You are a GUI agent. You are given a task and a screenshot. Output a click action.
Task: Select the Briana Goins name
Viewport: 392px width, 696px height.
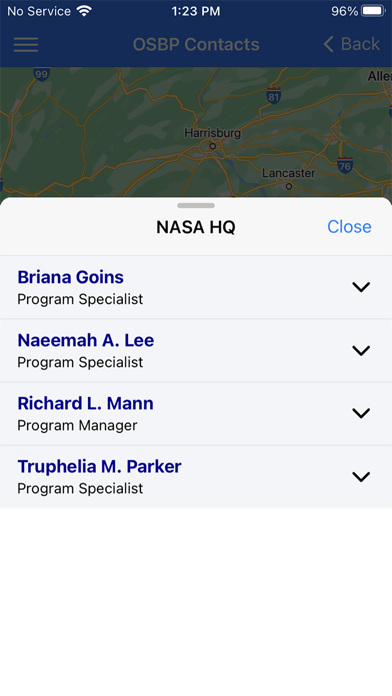[x=71, y=277]
